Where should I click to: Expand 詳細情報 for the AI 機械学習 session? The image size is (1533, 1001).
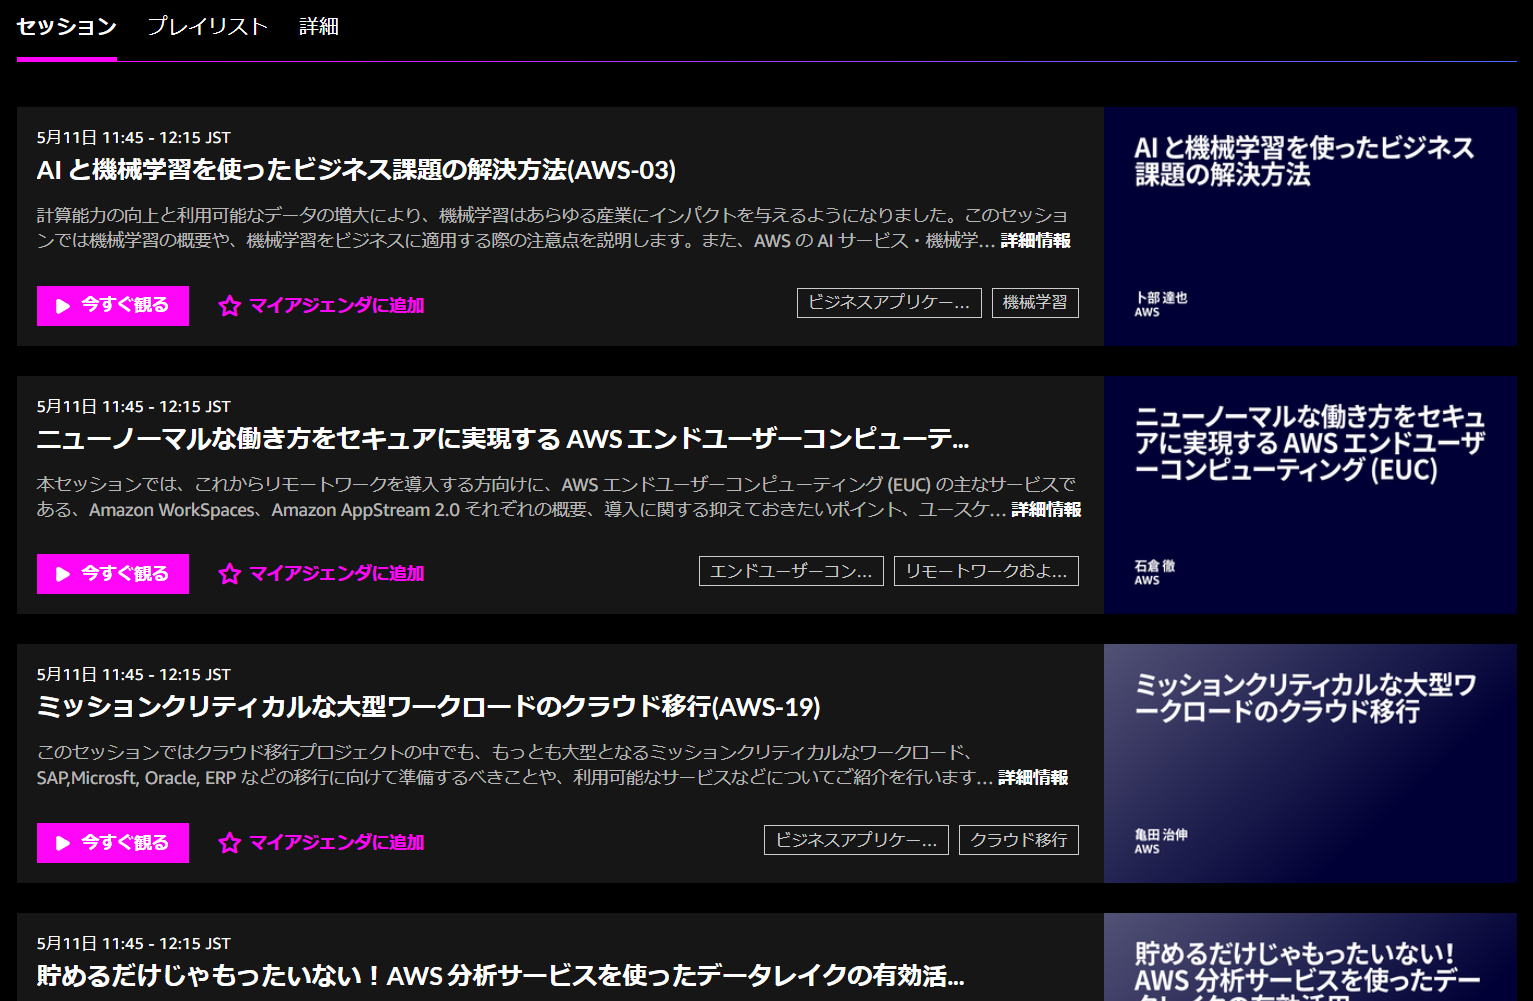point(1035,241)
